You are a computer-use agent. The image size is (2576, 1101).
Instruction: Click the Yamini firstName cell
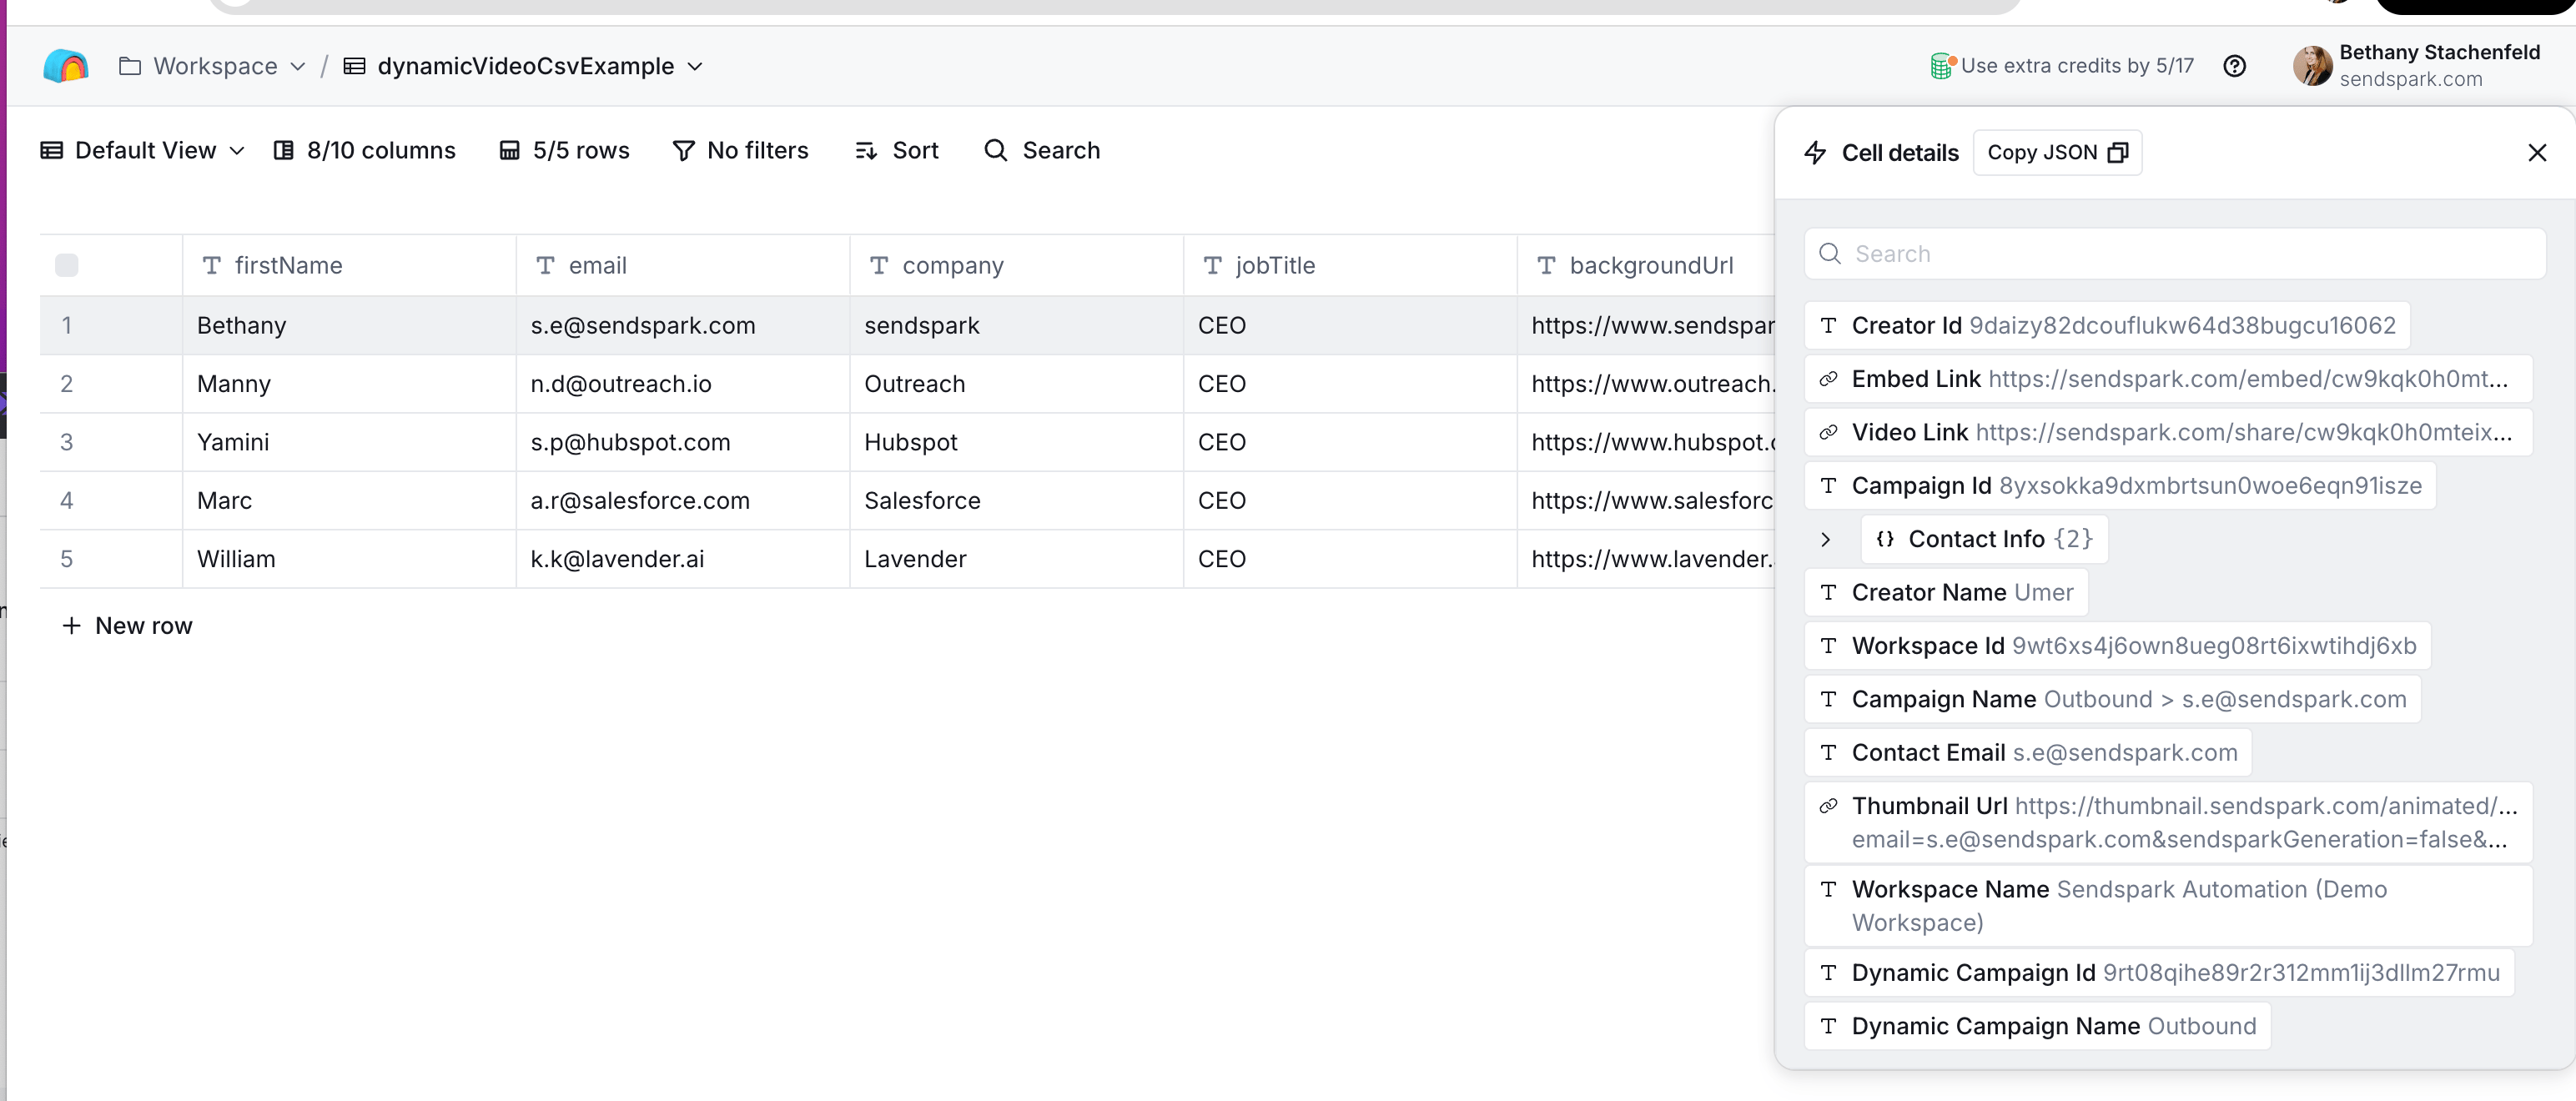(x=349, y=442)
